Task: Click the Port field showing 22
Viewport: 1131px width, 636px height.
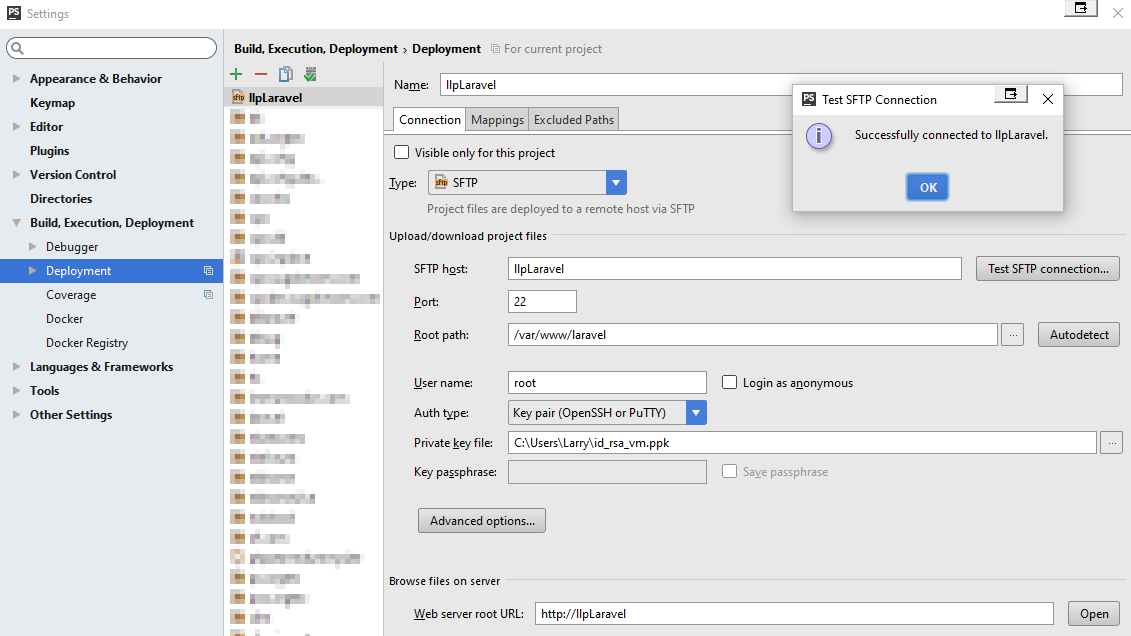Action: [x=542, y=301]
